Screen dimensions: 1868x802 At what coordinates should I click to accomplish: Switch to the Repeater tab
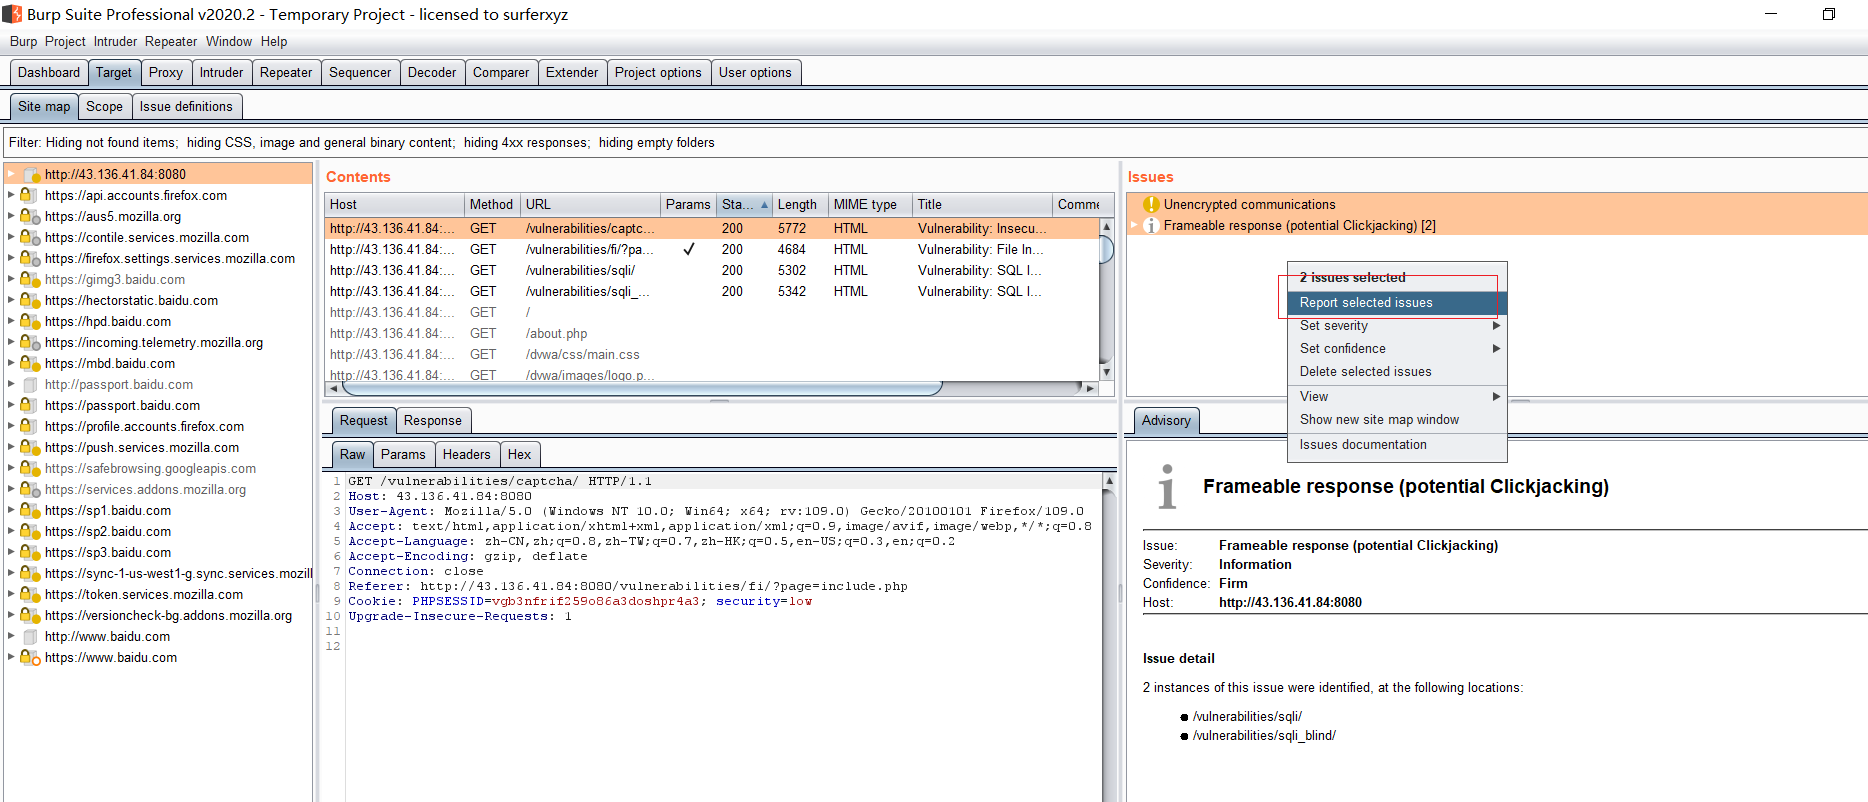[x=286, y=73]
